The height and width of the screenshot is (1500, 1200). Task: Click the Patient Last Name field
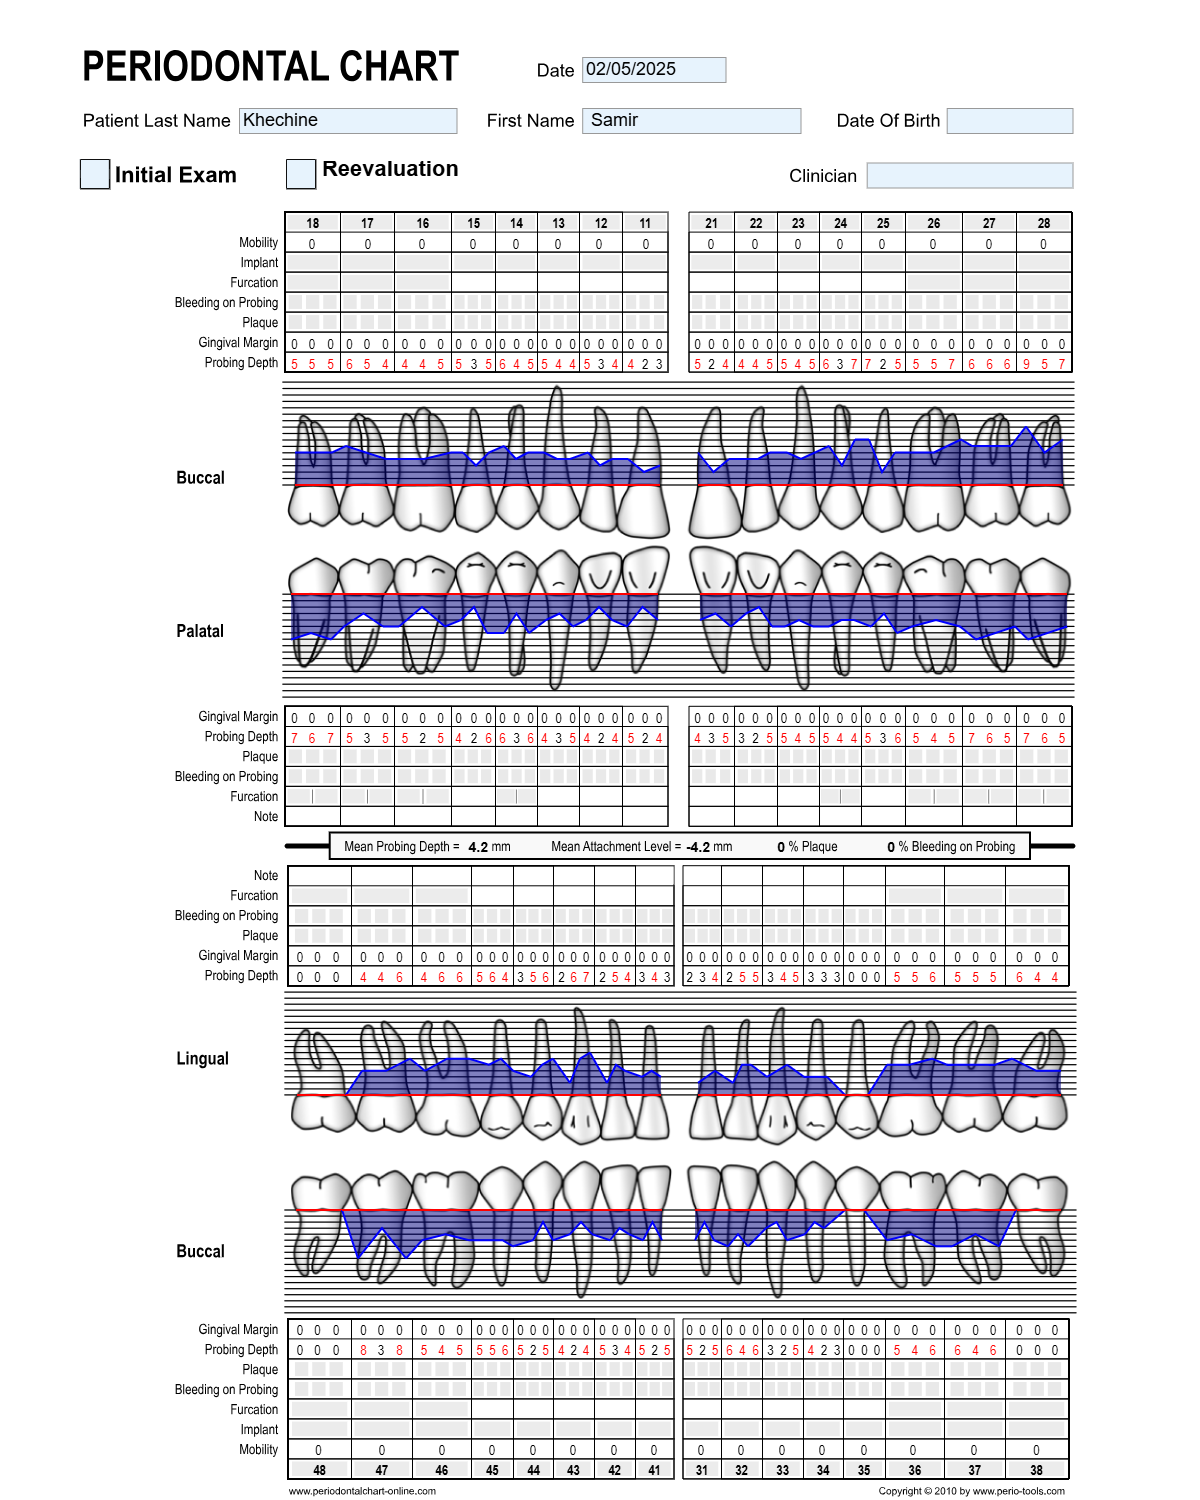(x=348, y=121)
